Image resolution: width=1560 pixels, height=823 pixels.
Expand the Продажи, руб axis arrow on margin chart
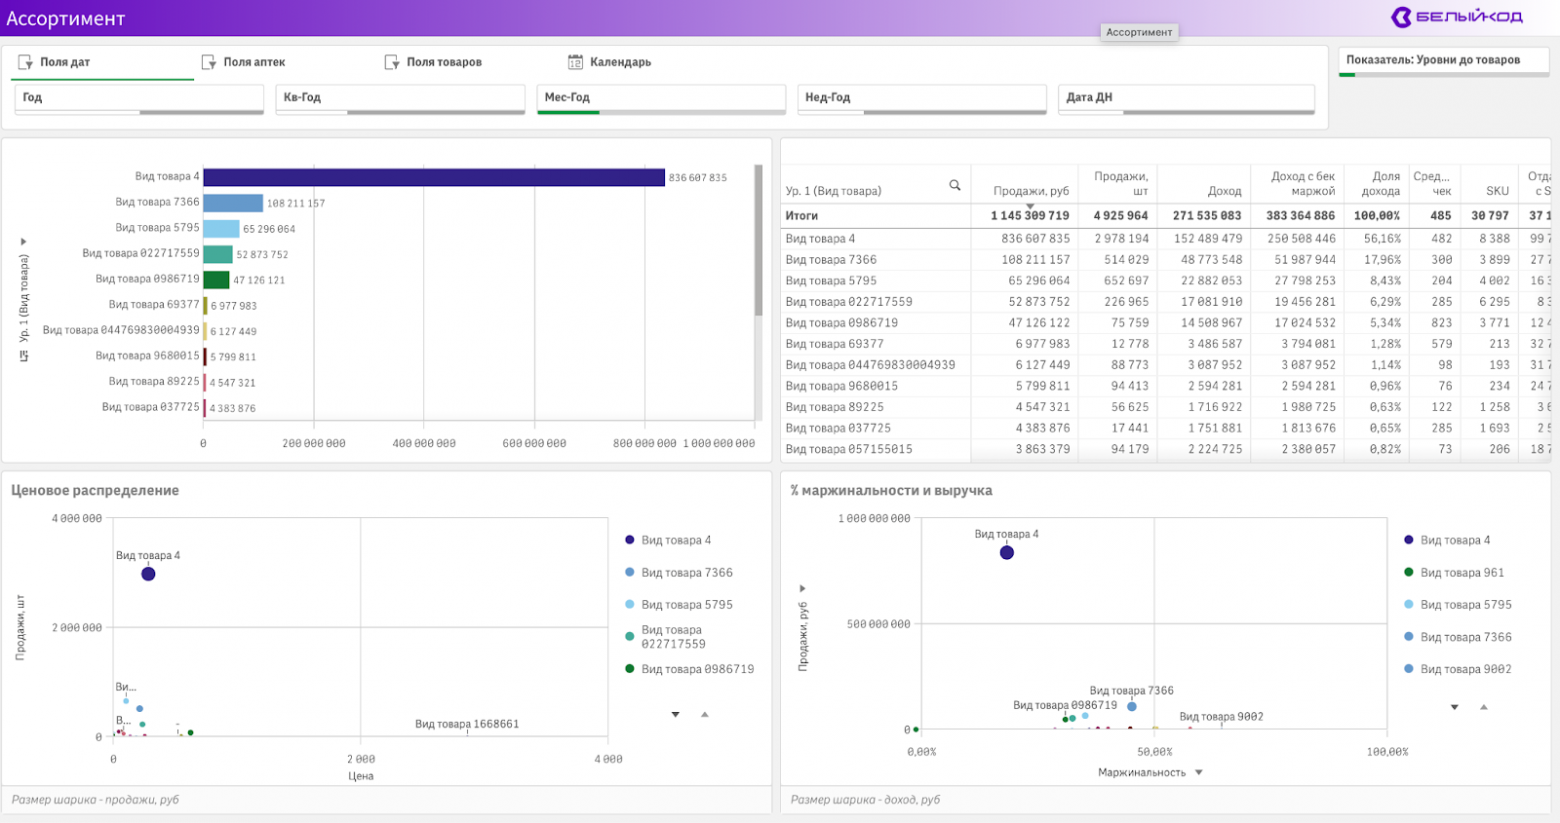(x=802, y=588)
